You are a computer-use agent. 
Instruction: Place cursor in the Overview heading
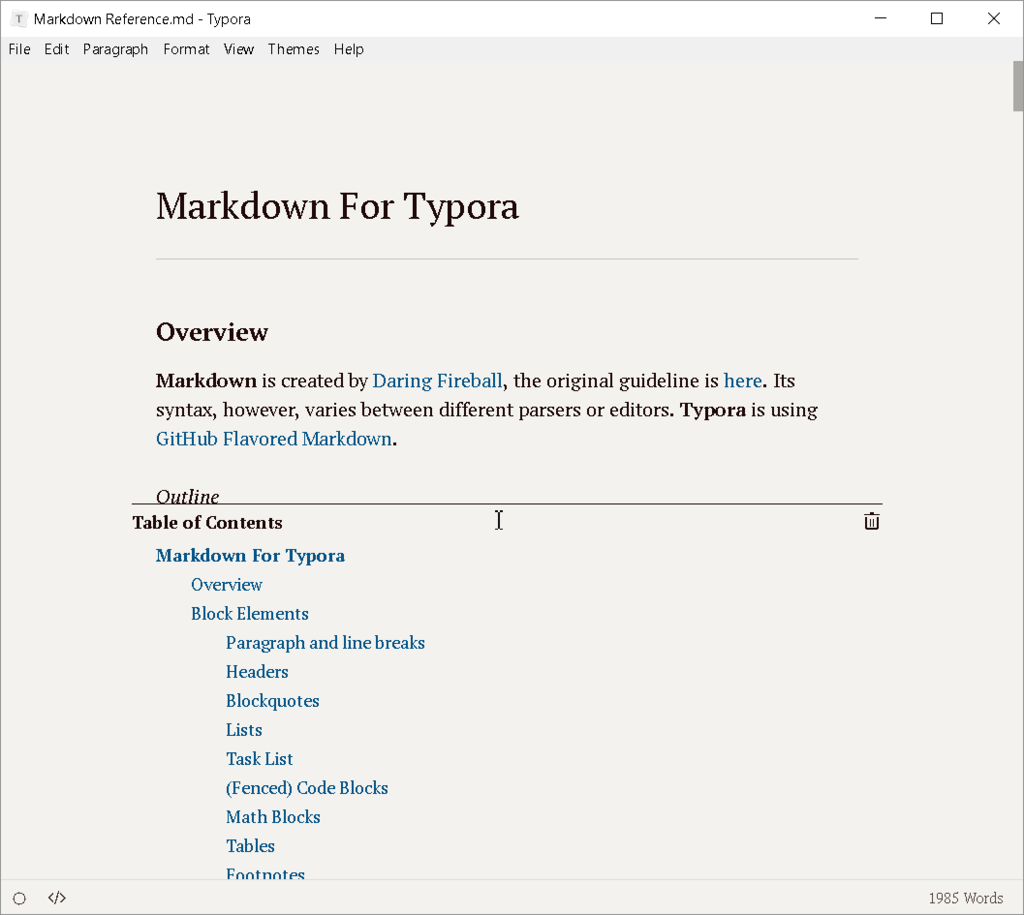coord(212,332)
